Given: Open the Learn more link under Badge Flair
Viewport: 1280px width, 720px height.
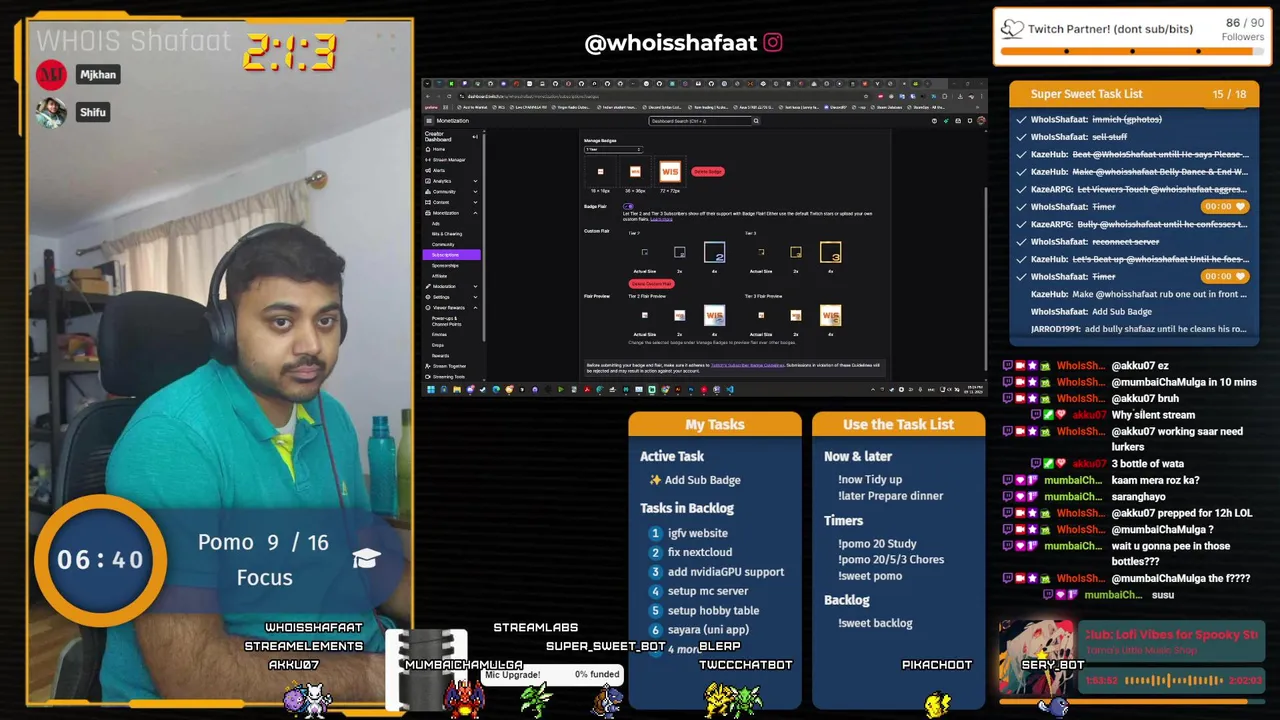Looking at the screenshot, I should (661, 218).
